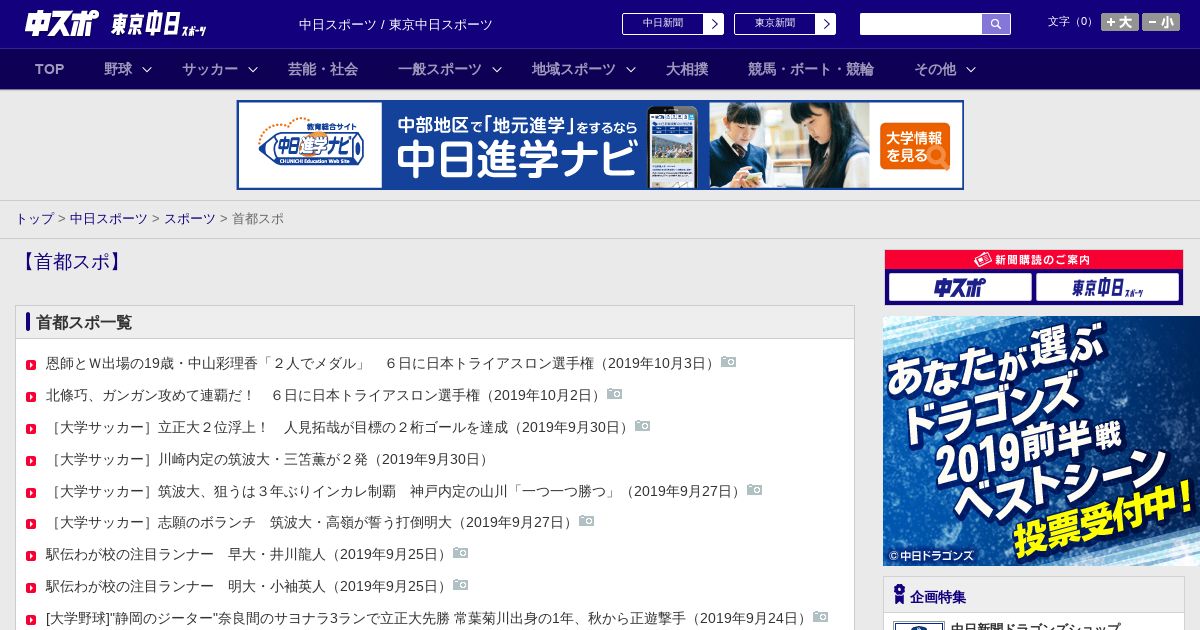Open the 芸能・社会 navigation item
The height and width of the screenshot is (630, 1200).
(x=323, y=69)
